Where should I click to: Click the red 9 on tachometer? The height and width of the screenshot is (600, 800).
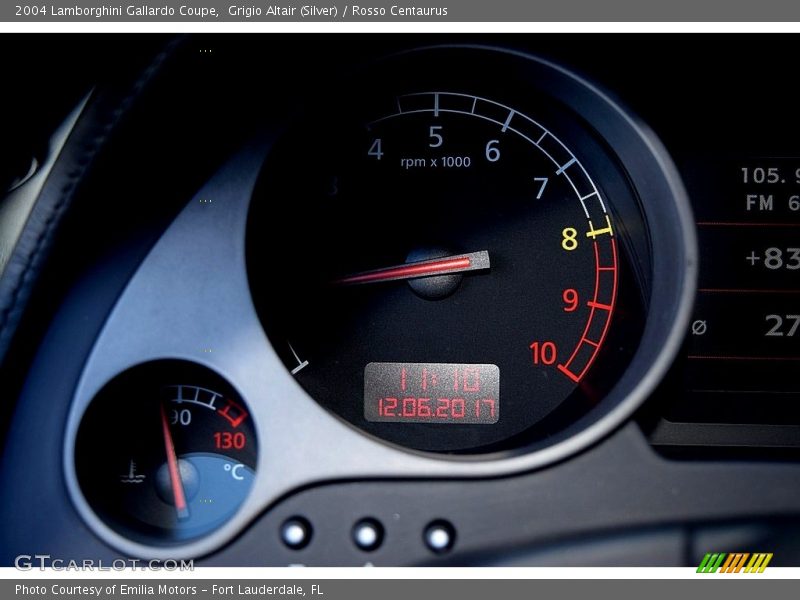click(571, 301)
